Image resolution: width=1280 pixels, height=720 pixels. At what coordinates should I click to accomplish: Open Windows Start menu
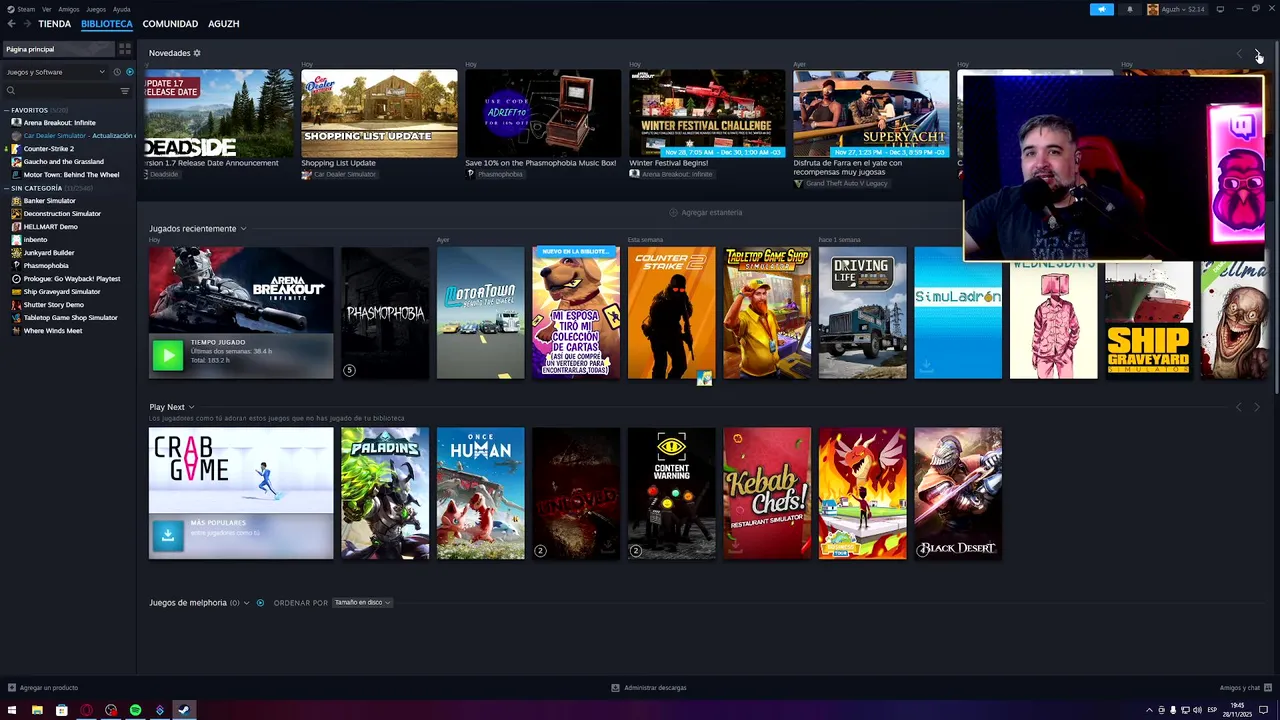tap(12, 710)
